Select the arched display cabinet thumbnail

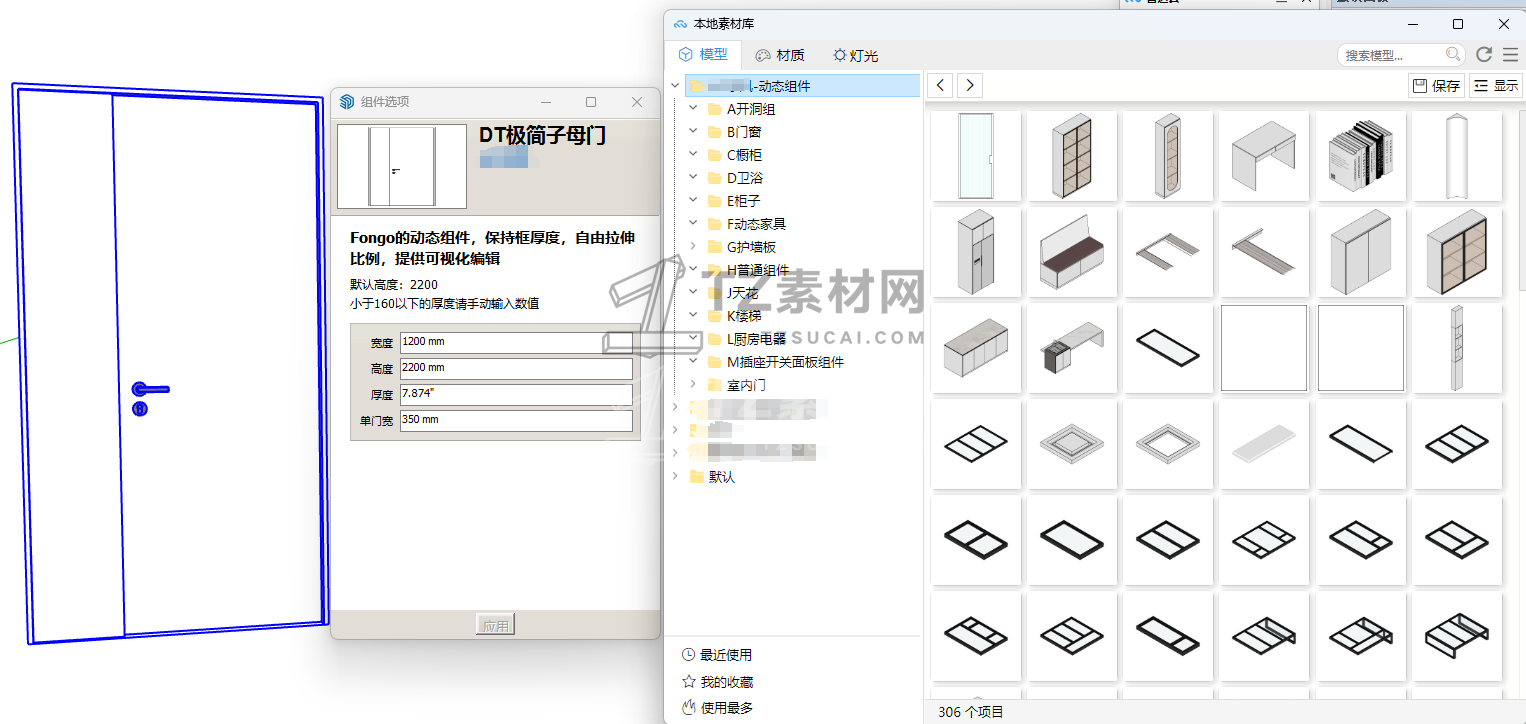1168,156
